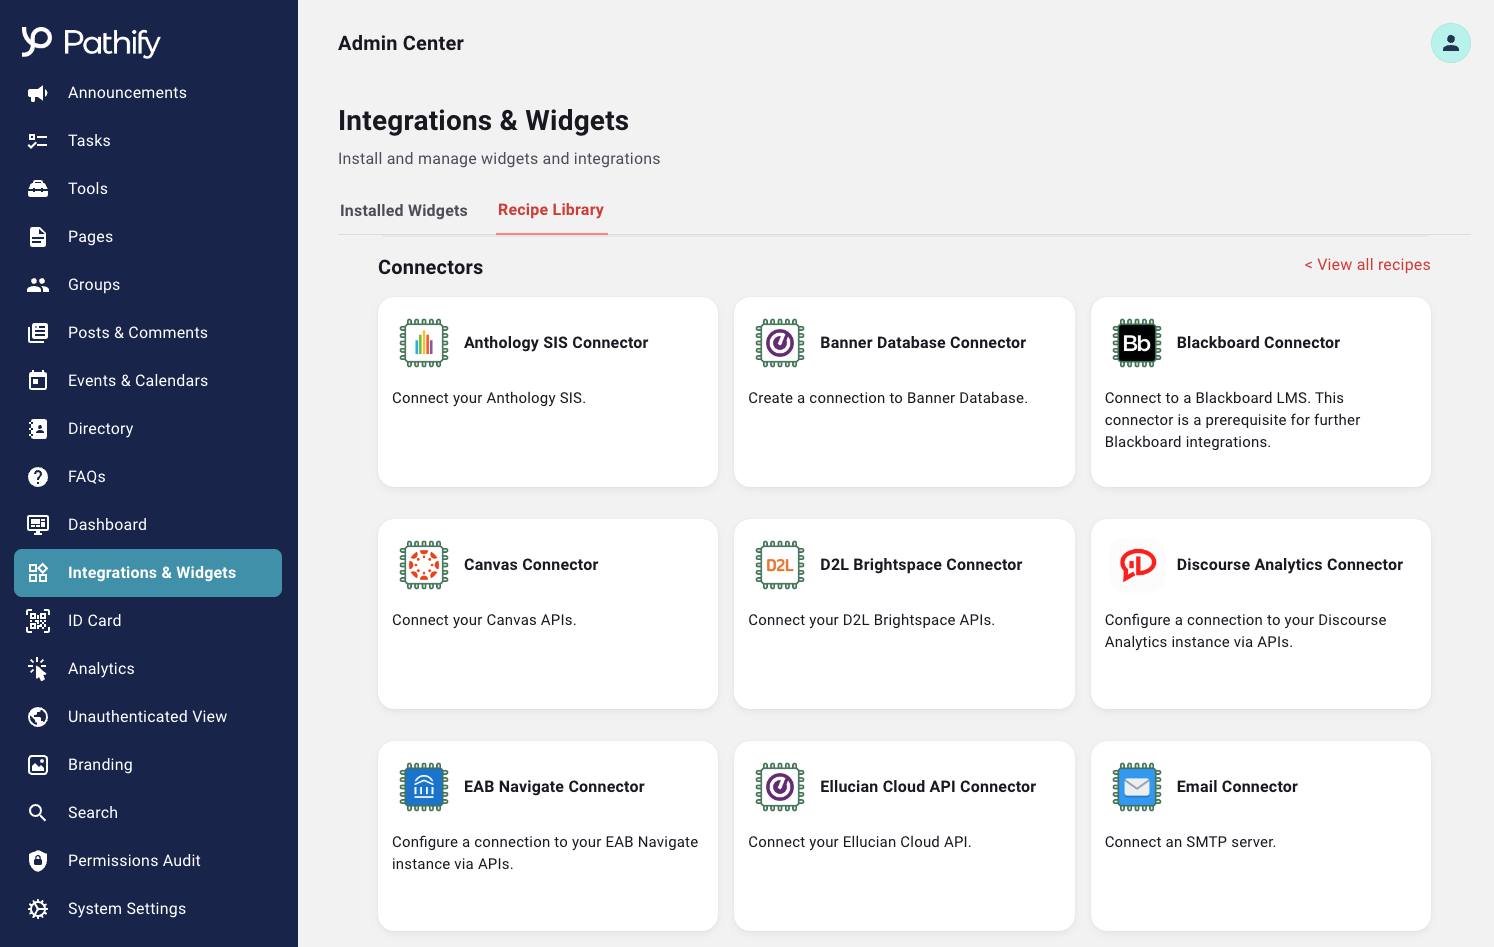The width and height of the screenshot is (1494, 947).
Task: Open Search in the sidebar
Action: click(148, 813)
